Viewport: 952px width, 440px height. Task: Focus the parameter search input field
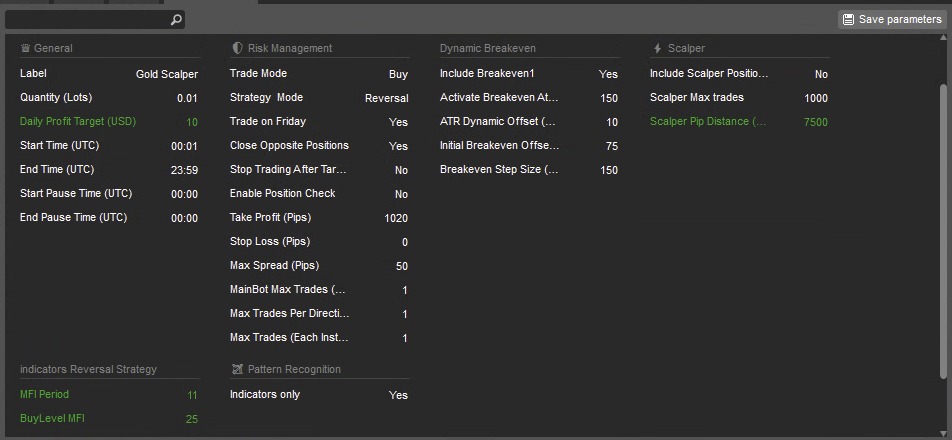[x=95, y=20]
